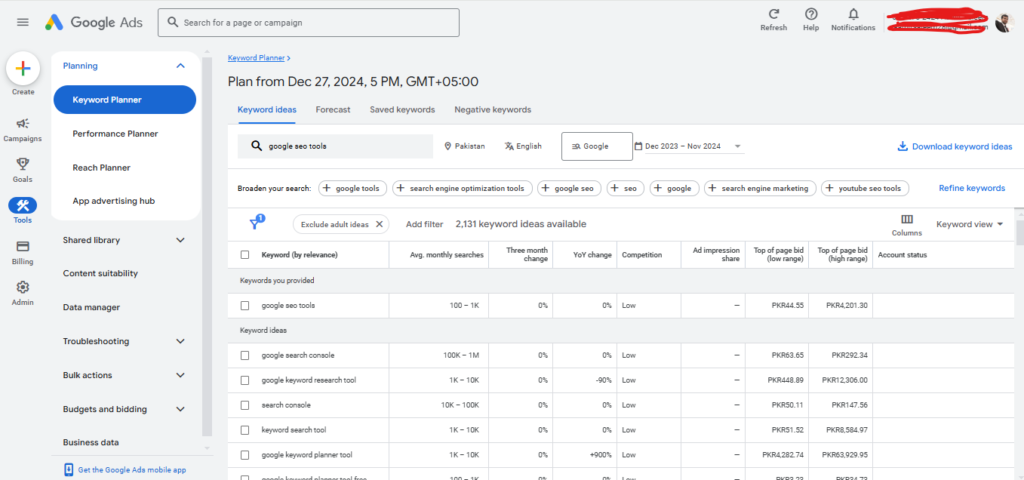Open Data manager

(91, 307)
